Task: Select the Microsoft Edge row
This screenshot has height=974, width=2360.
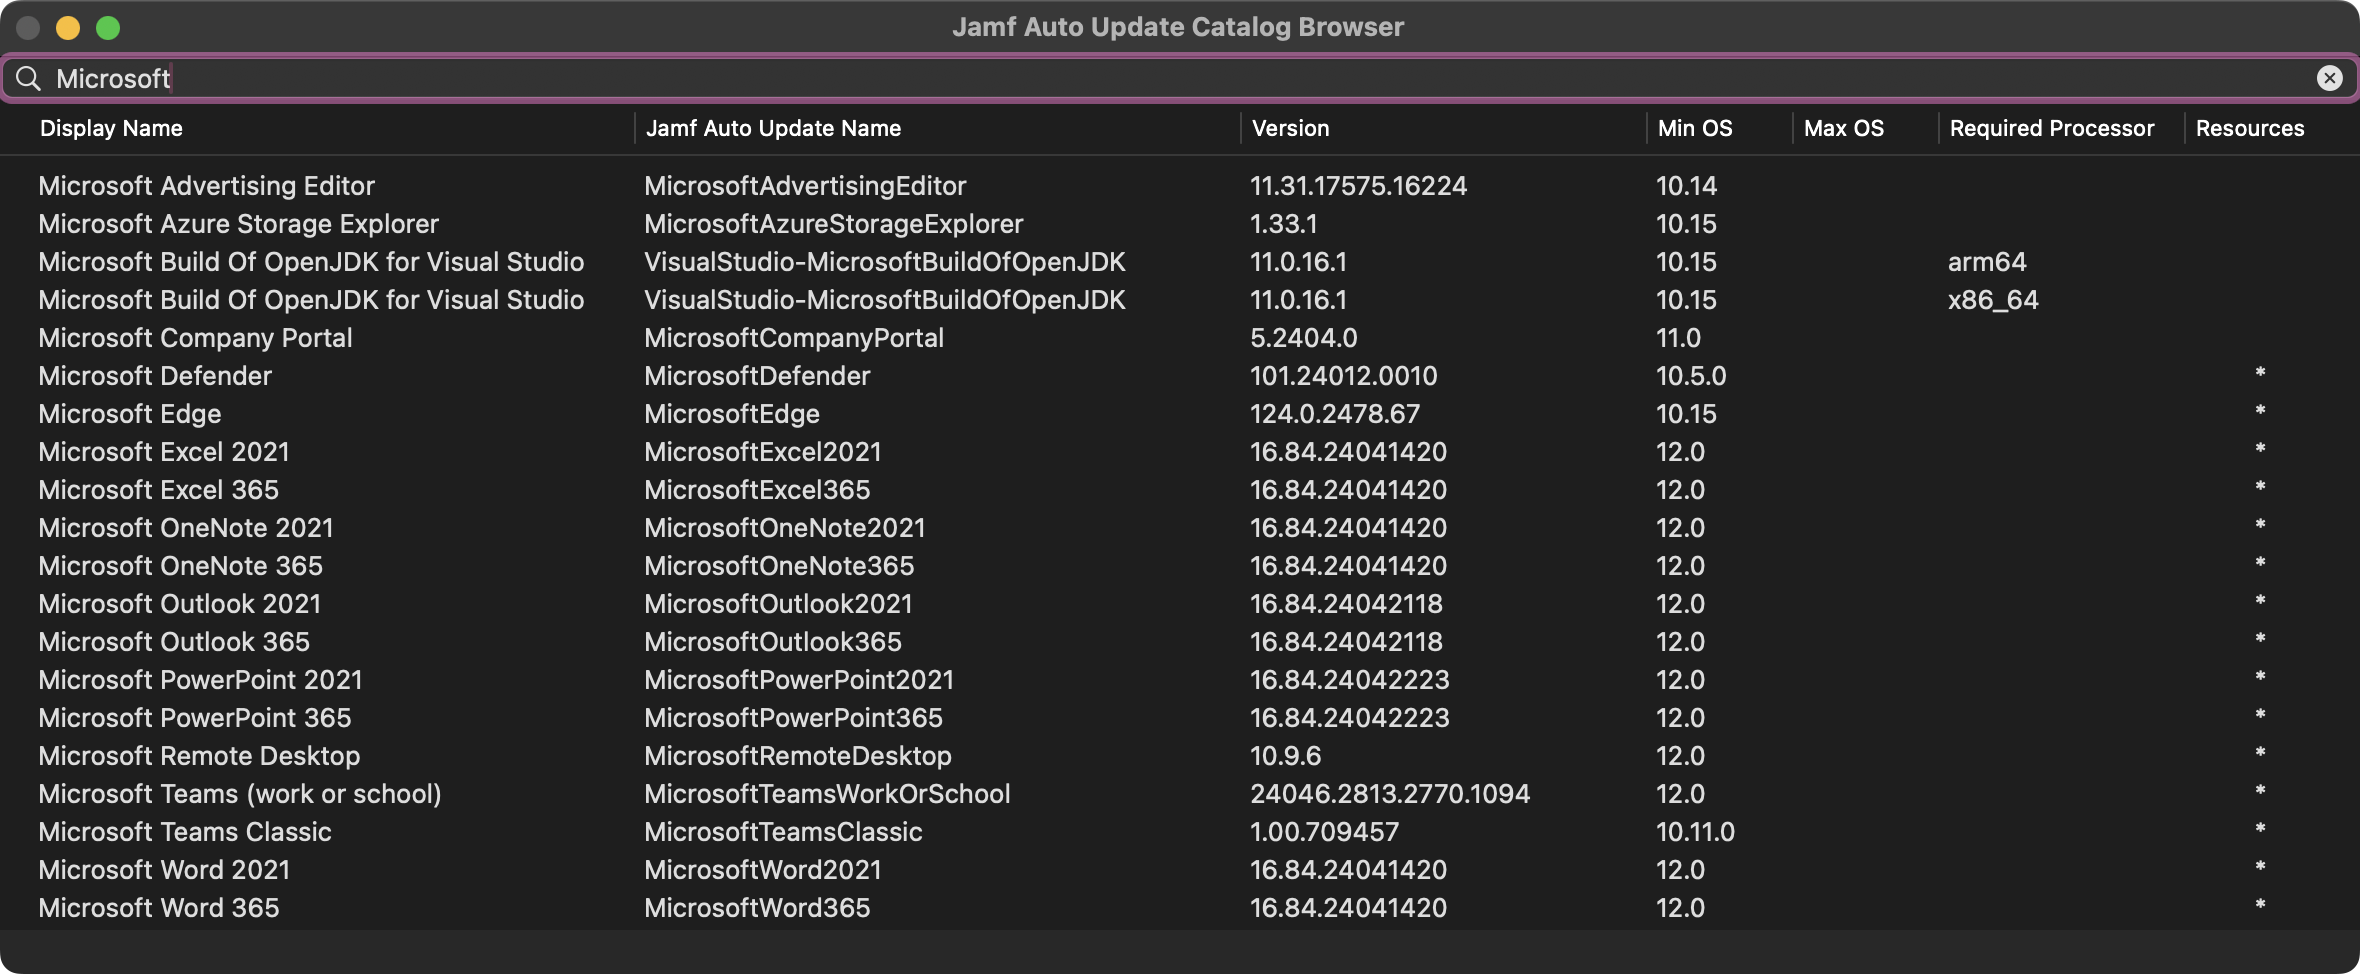Action: 1180,414
